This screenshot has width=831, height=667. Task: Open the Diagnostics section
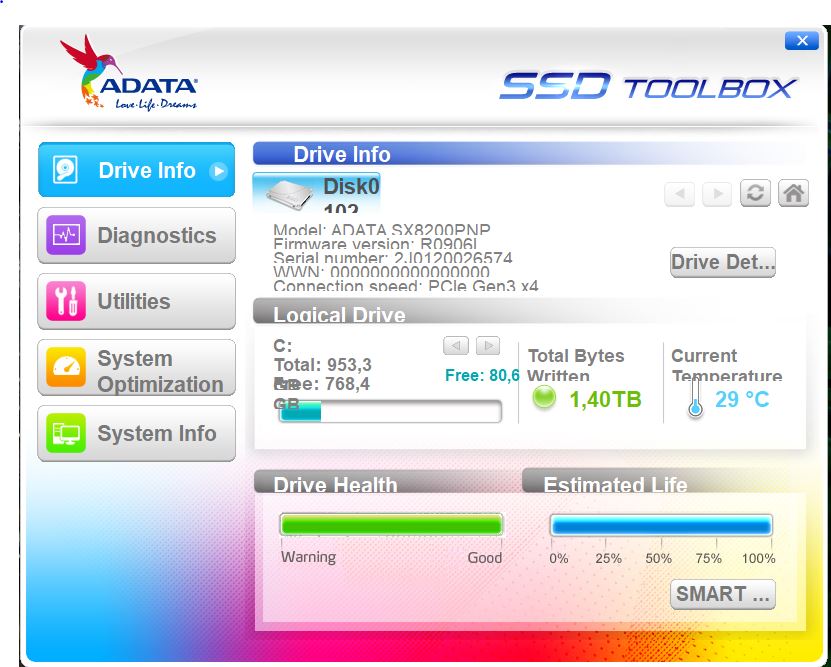point(136,235)
